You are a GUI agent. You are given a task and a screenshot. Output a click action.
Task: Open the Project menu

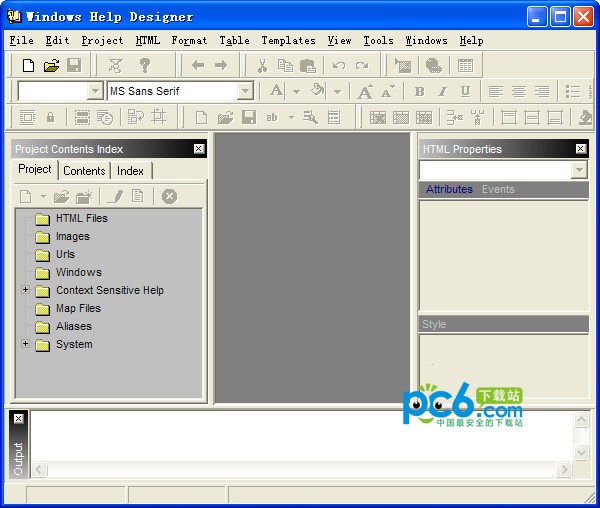tap(102, 41)
